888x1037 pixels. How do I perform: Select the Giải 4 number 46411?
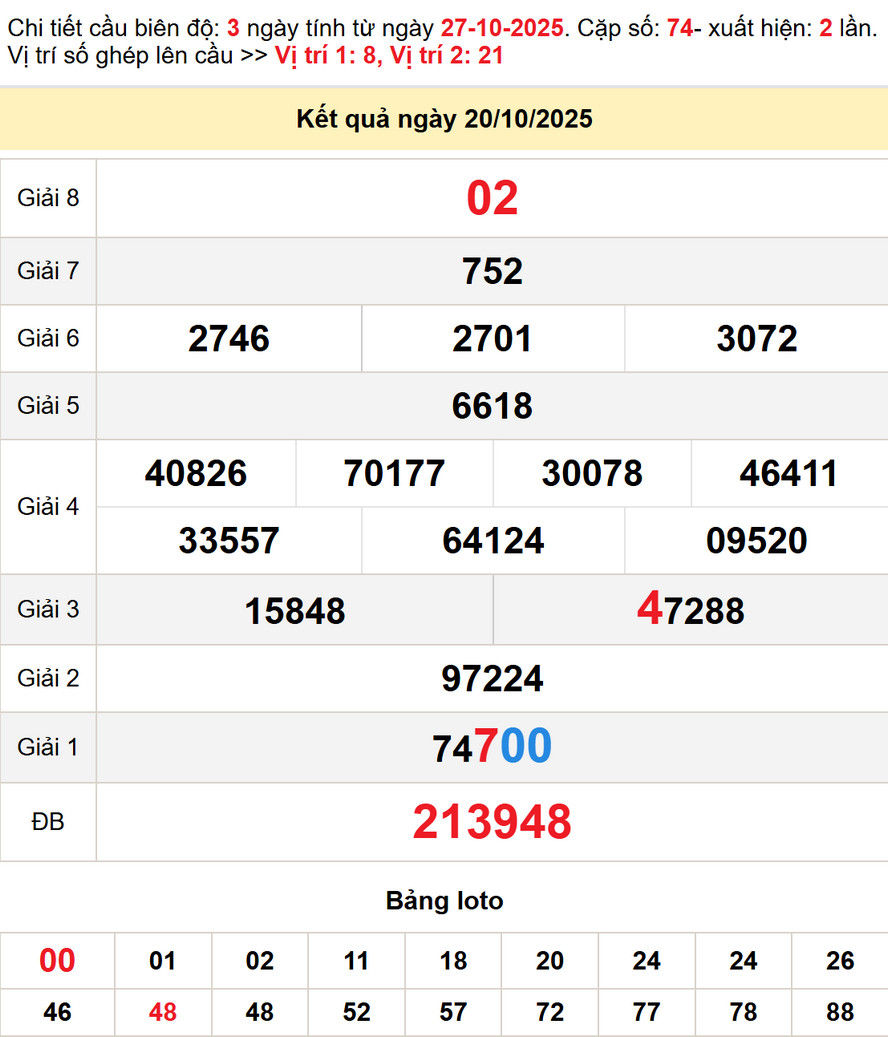[789, 473]
